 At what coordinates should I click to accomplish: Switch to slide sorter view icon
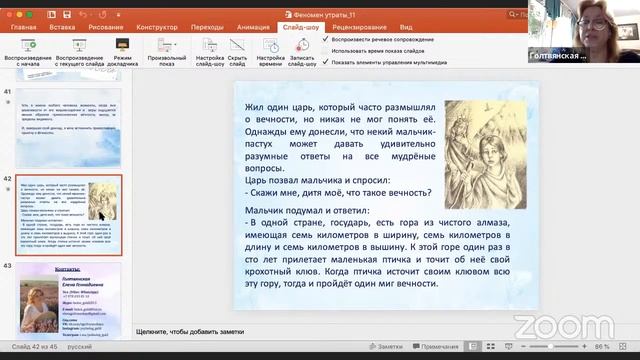(x=491, y=347)
